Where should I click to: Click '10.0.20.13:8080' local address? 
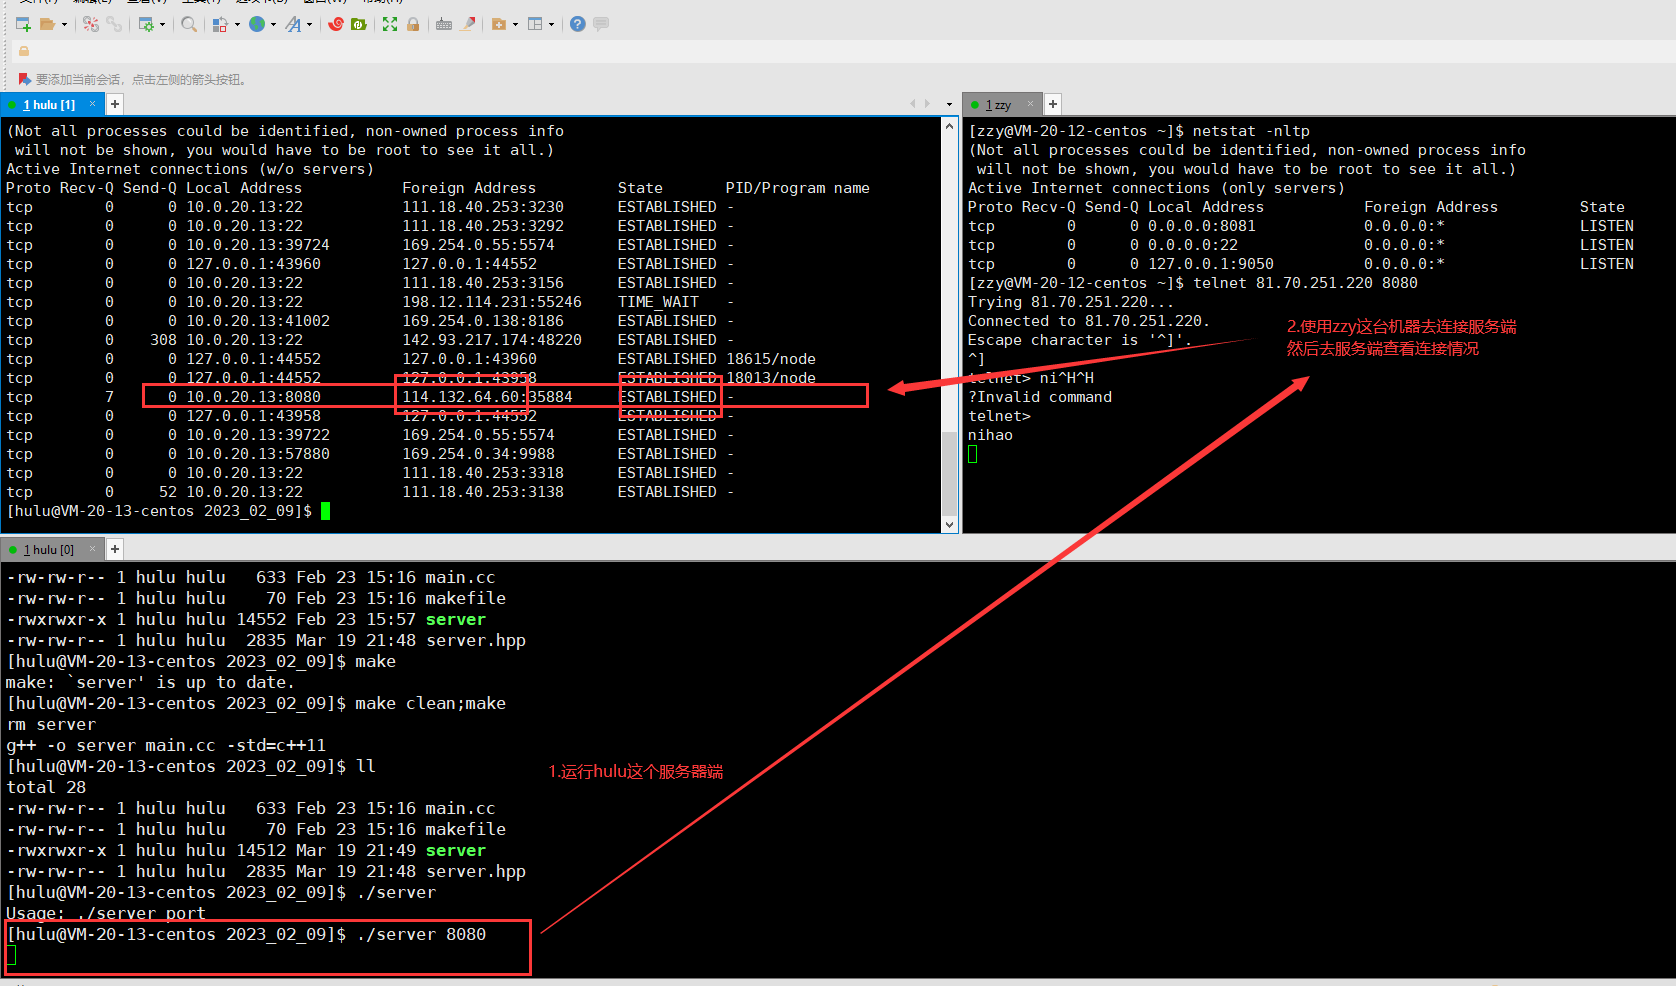pos(253,397)
